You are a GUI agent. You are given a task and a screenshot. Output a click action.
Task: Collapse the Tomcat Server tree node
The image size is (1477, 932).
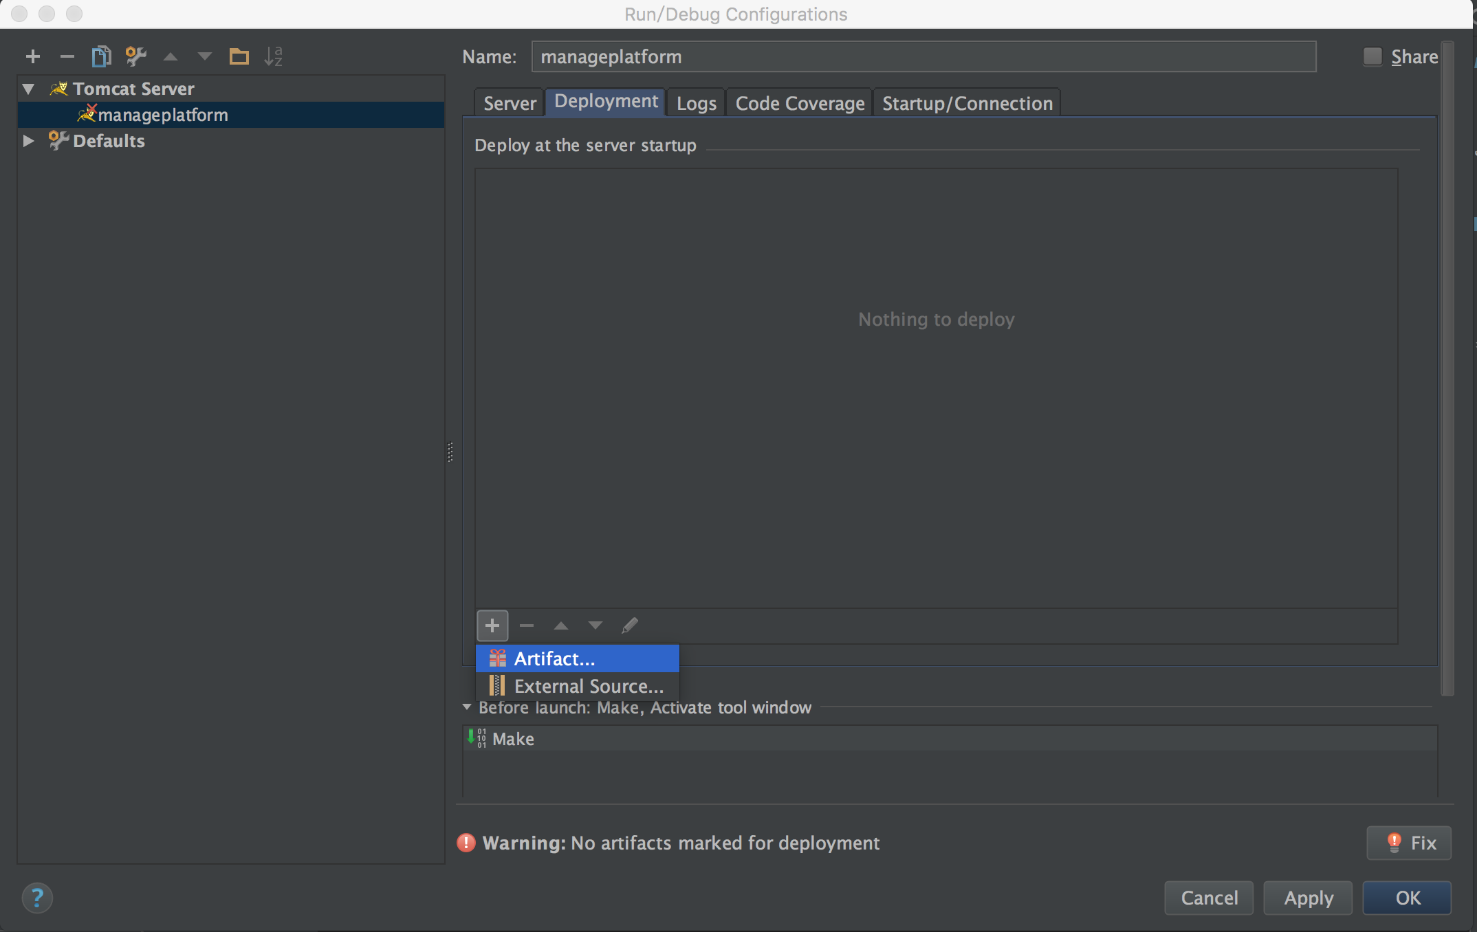click(x=28, y=89)
